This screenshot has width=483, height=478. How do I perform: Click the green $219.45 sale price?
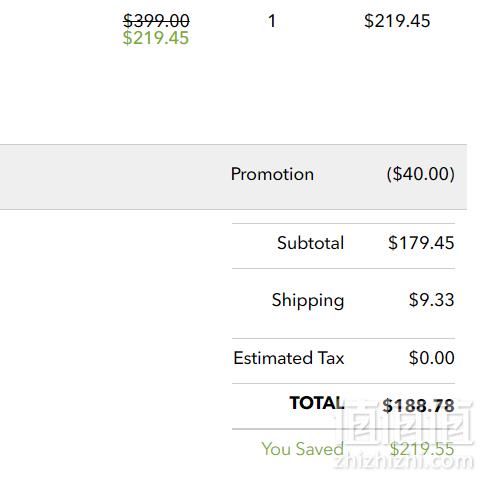(x=156, y=38)
